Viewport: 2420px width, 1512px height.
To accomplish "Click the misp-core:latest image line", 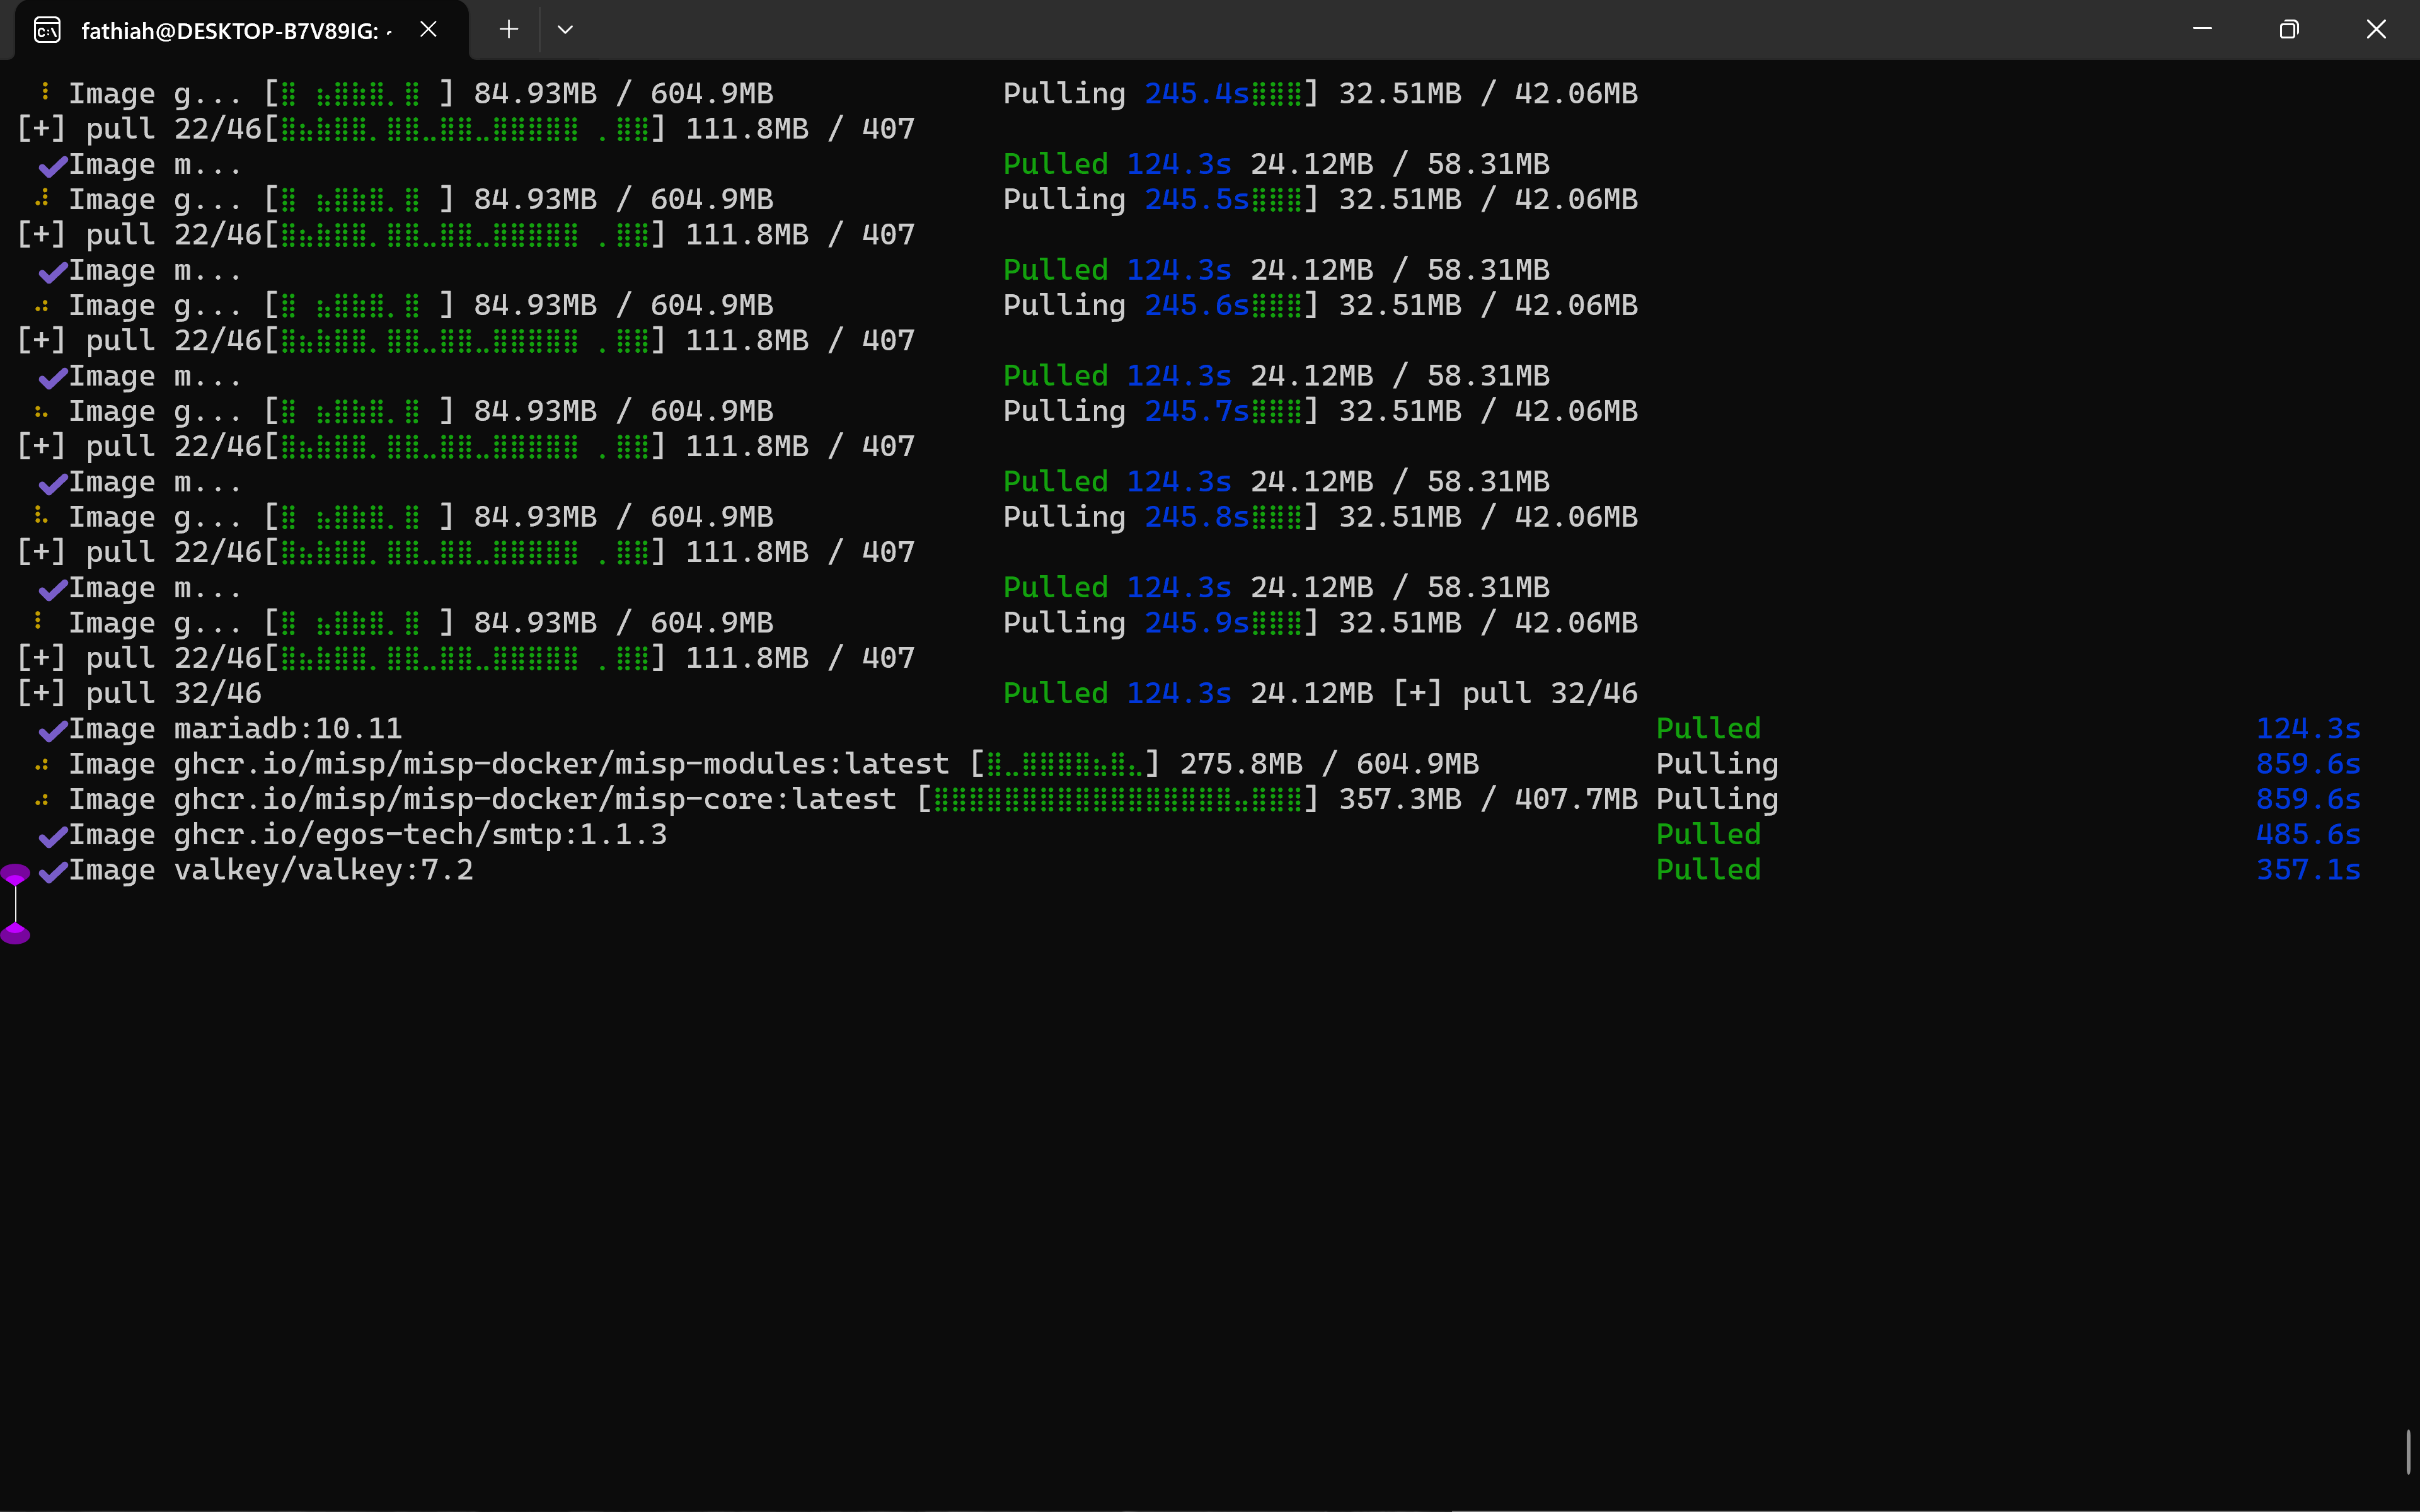I will click(x=1200, y=799).
